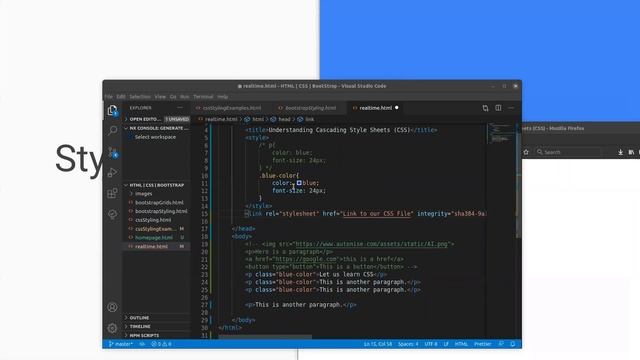Image resolution: width=640 pixels, height=360 pixels.
Task: Change LF end of line sequence
Action: coord(446,344)
